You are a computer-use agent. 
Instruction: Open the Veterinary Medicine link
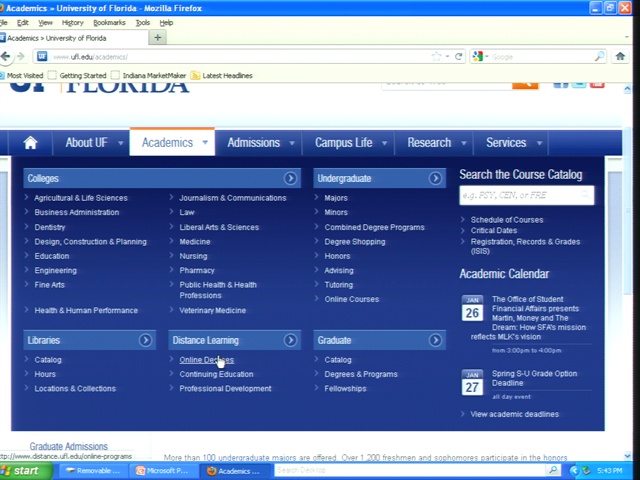[x=213, y=311]
